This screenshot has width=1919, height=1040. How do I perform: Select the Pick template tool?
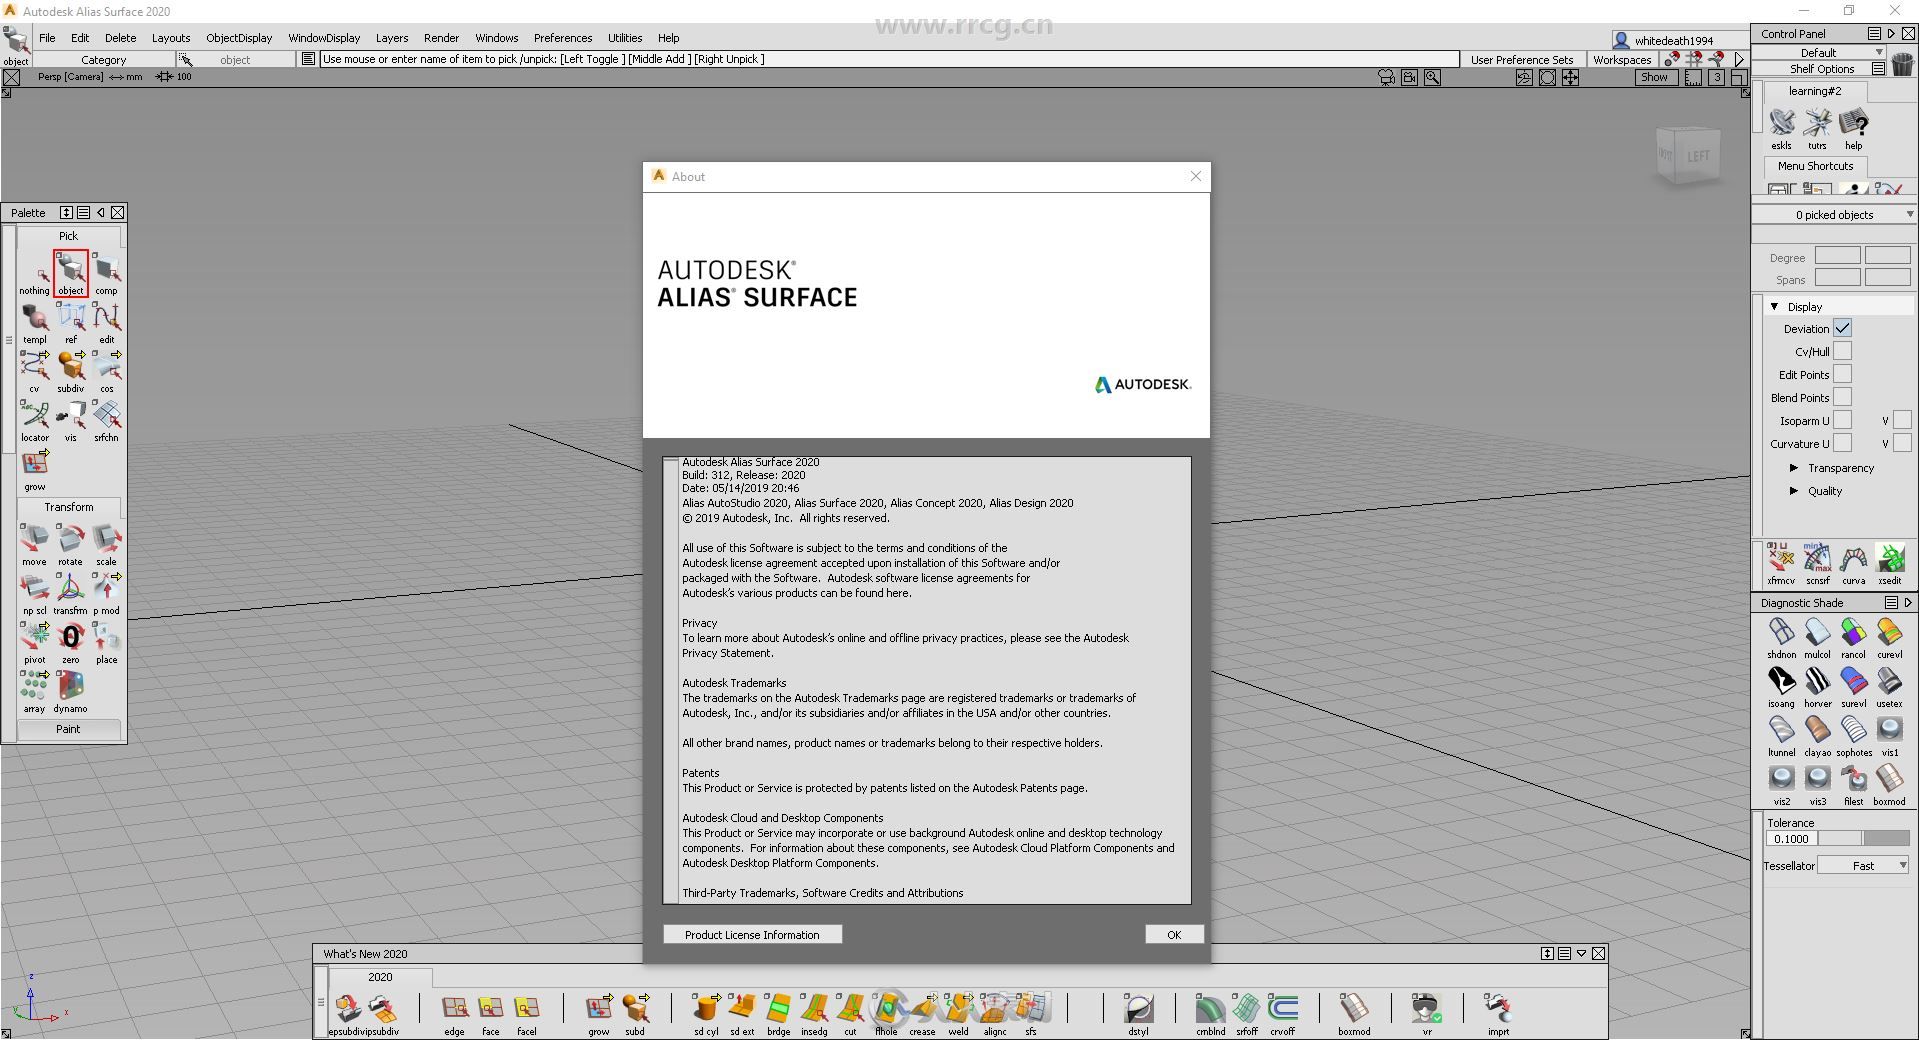34,323
